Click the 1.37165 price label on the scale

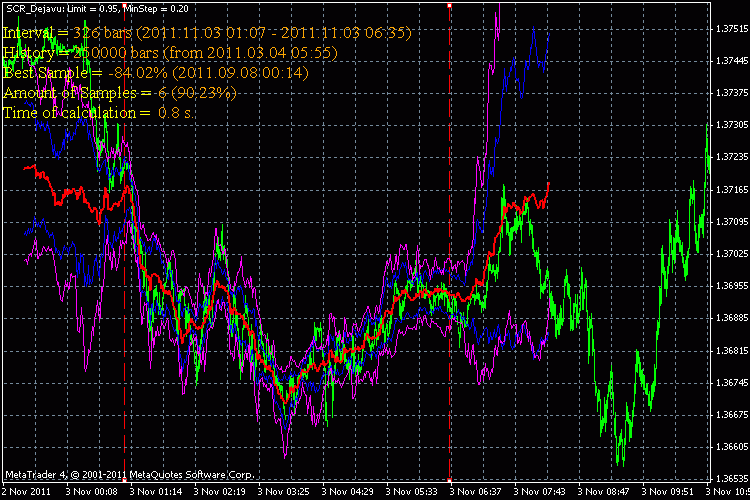[x=727, y=190]
